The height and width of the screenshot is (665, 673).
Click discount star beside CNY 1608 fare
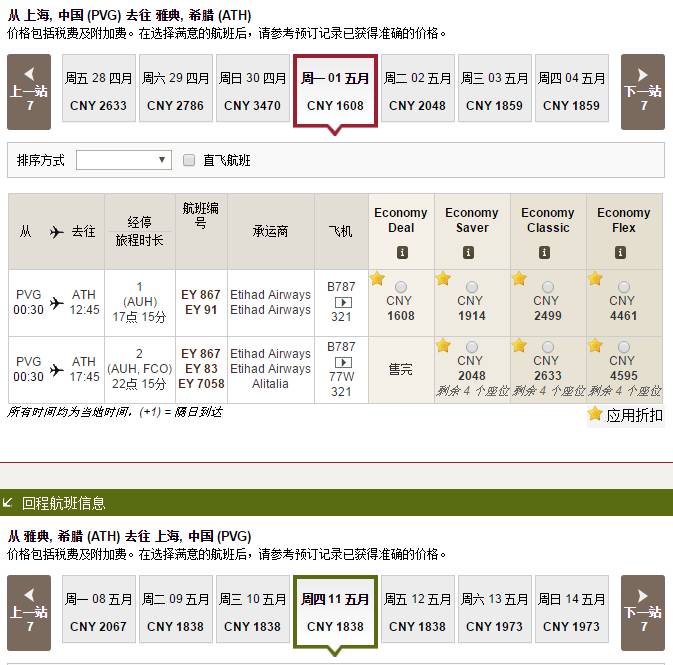pyautogui.click(x=377, y=279)
